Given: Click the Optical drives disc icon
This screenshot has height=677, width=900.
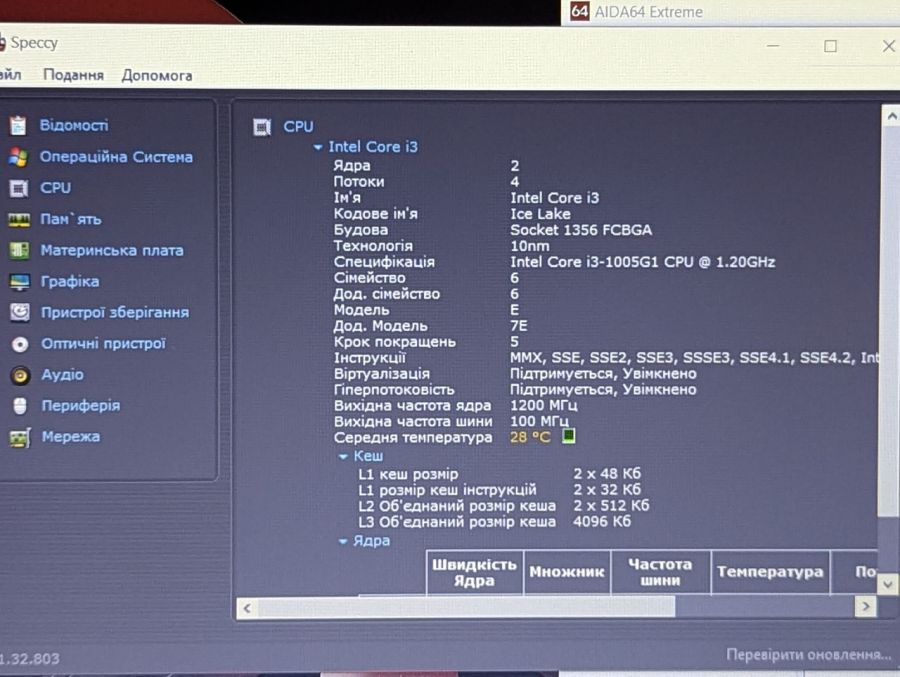Looking at the screenshot, I should (20, 344).
